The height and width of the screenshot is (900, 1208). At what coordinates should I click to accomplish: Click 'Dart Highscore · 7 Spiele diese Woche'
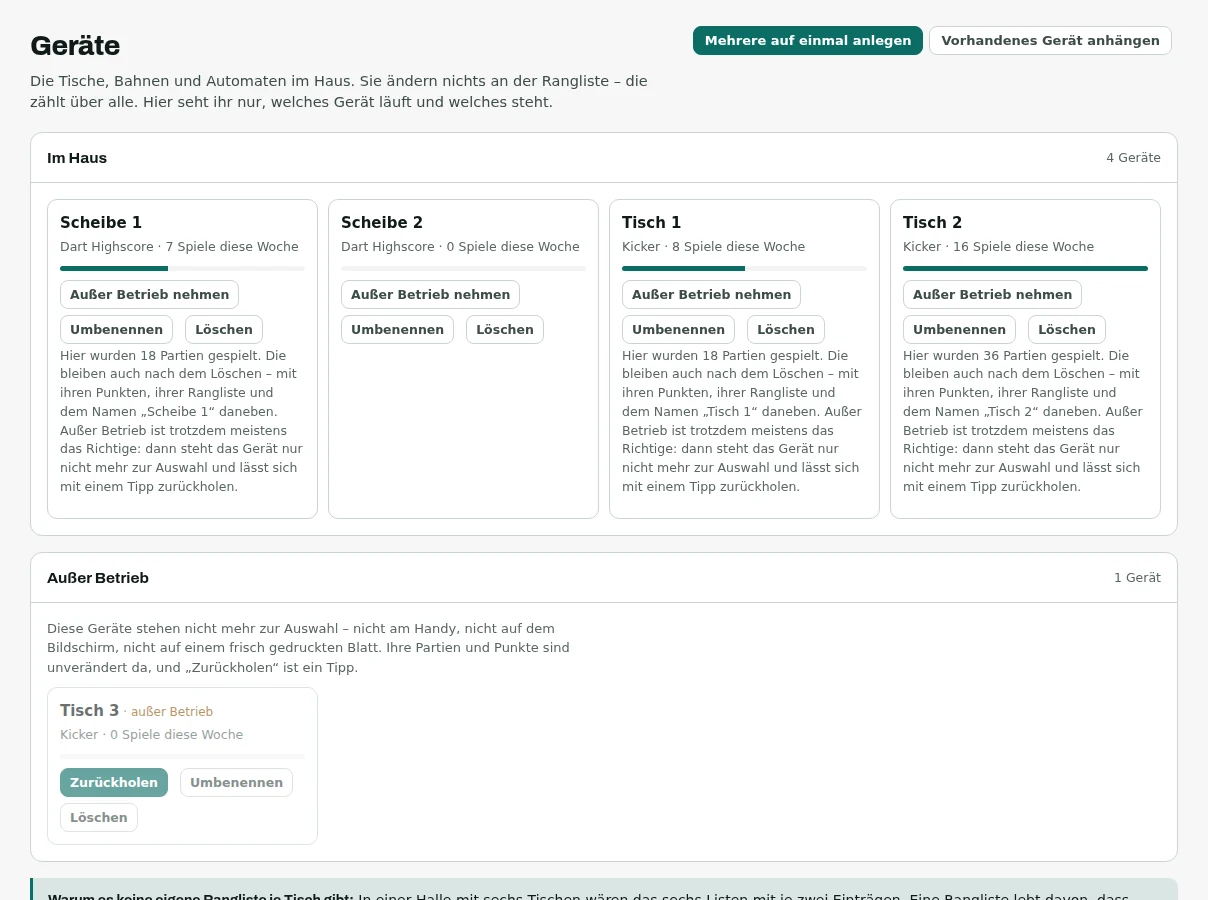click(179, 247)
